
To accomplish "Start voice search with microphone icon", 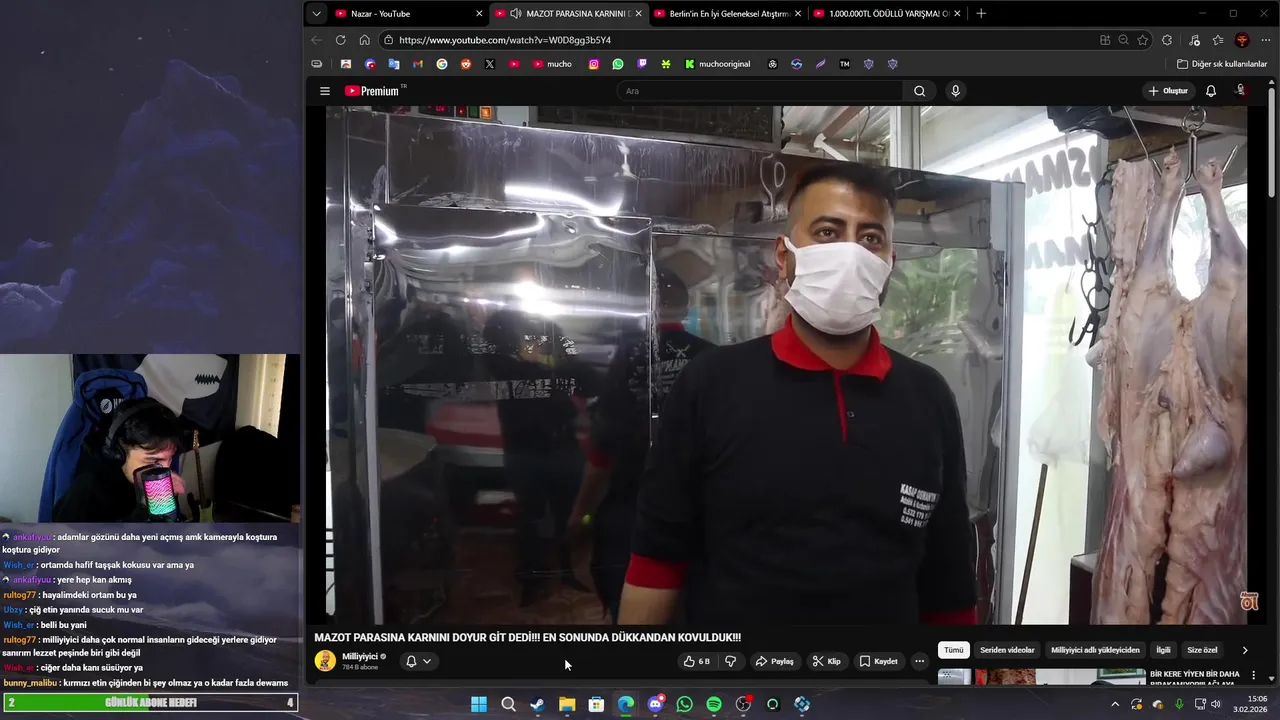I will coord(955,91).
